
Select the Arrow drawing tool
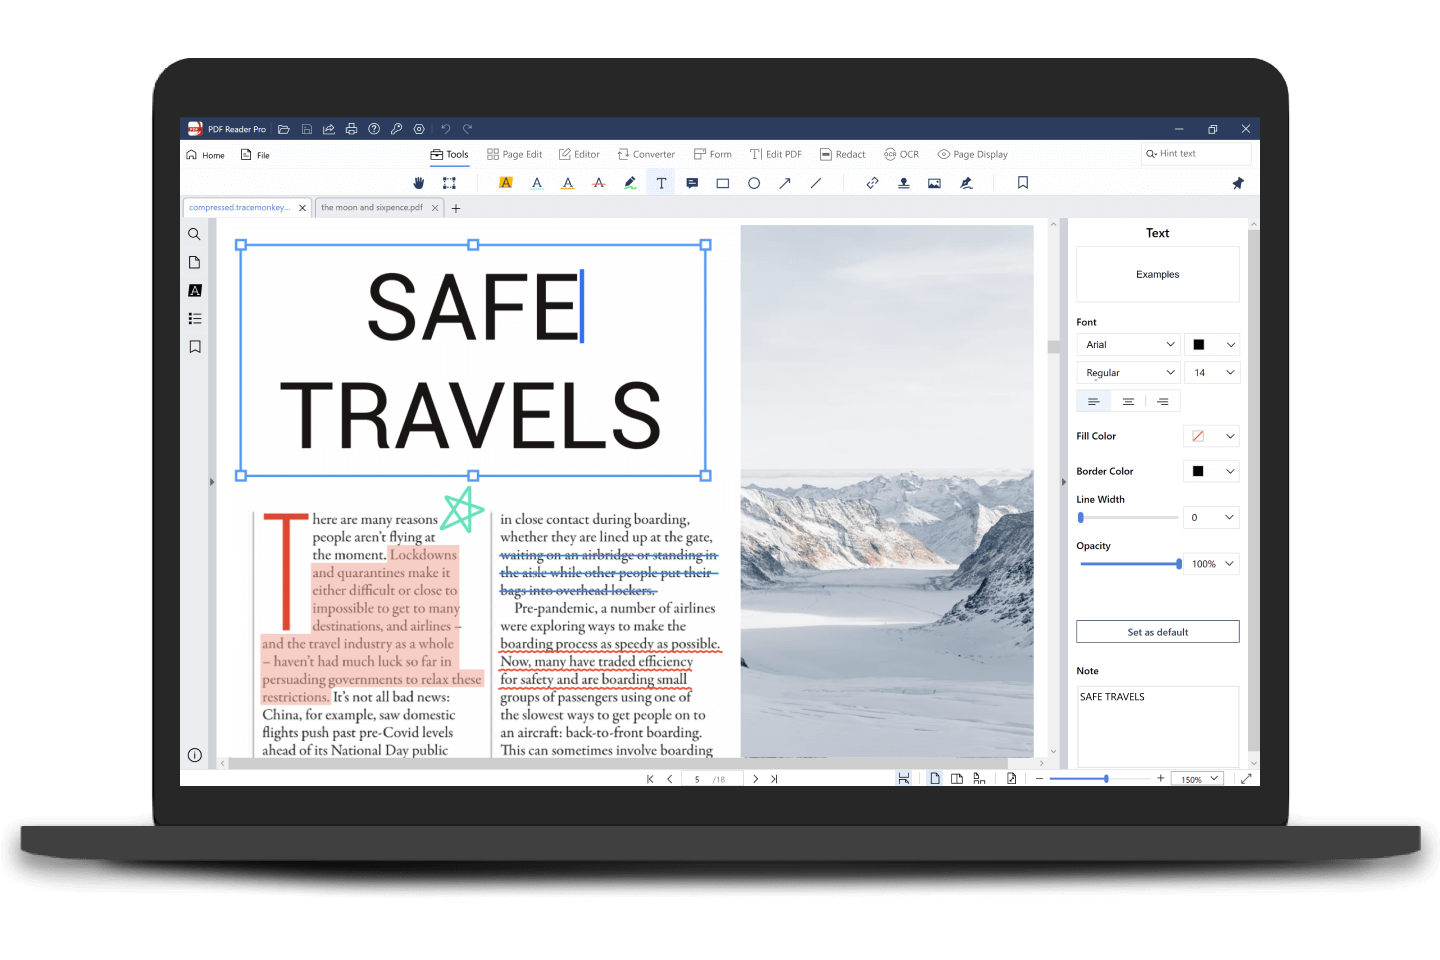coord(785,183)
